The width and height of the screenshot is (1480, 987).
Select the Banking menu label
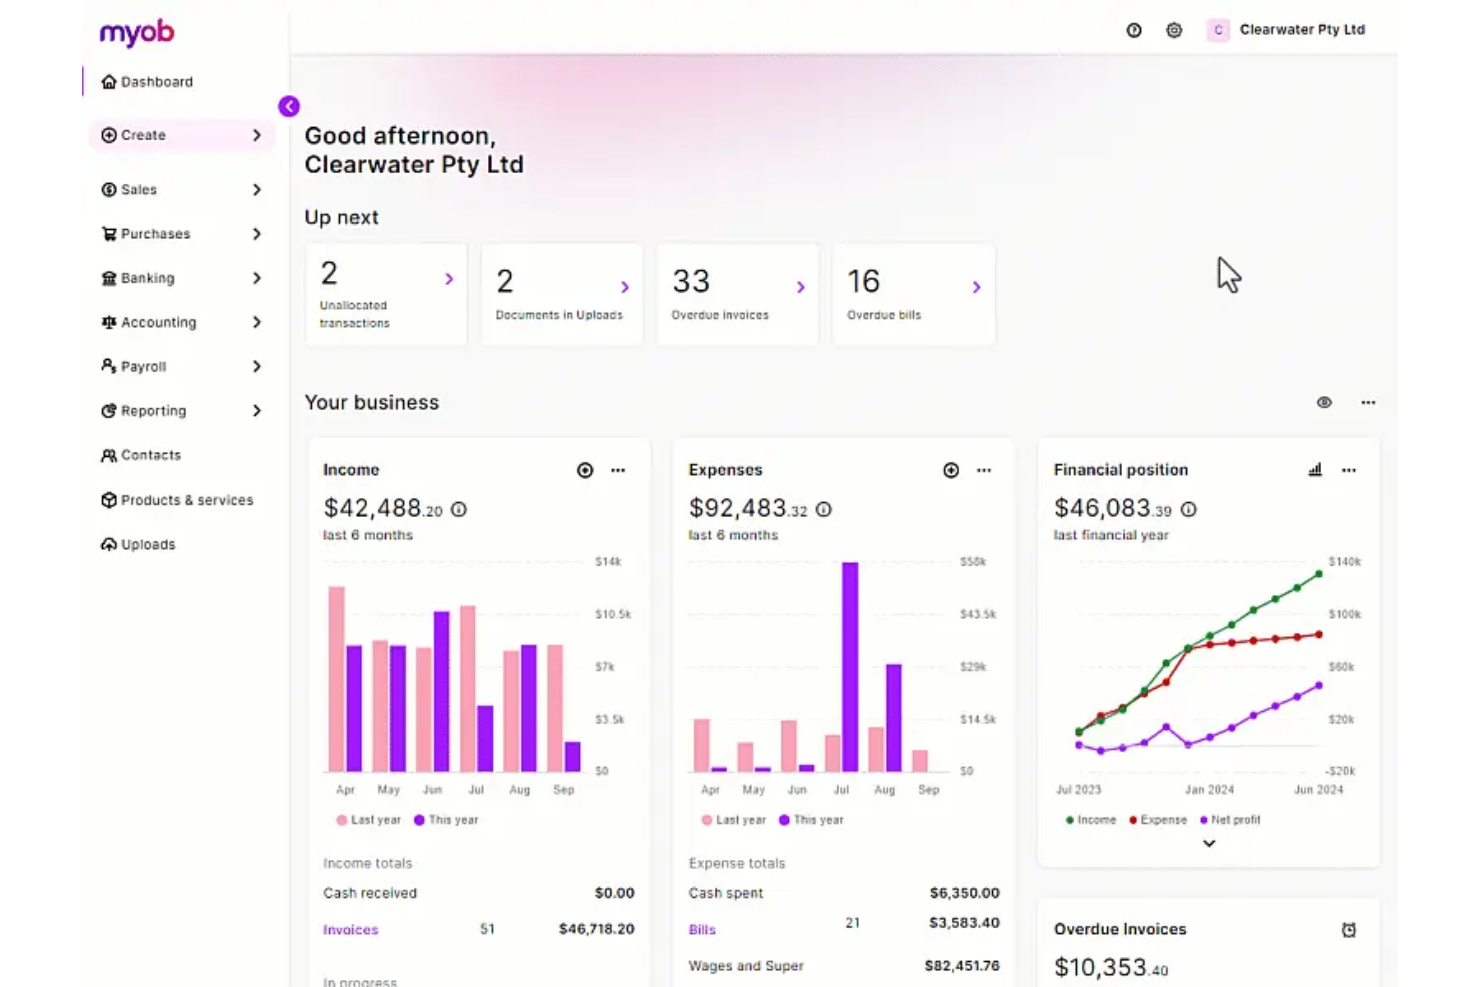click(x=147, y=278)
